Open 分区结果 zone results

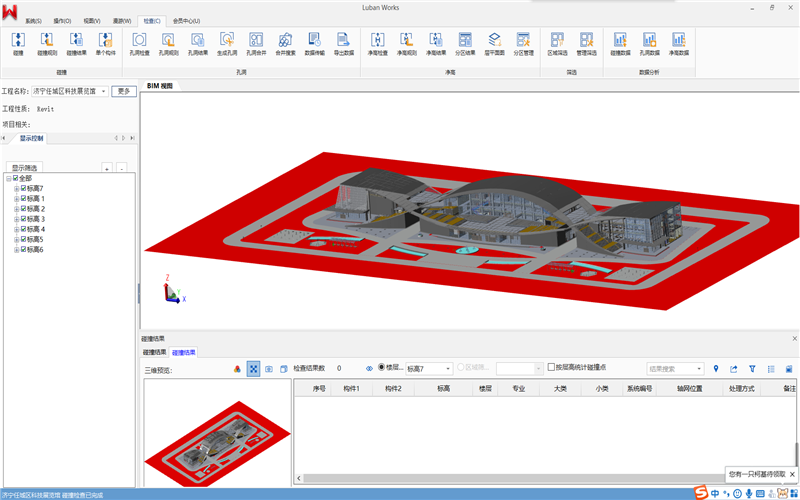pos(465,43)
